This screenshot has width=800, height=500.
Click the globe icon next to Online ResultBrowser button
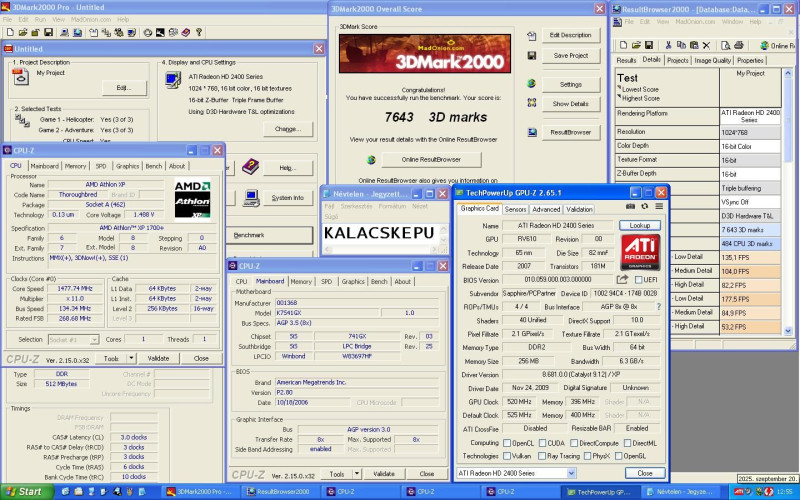click(371, 160)
